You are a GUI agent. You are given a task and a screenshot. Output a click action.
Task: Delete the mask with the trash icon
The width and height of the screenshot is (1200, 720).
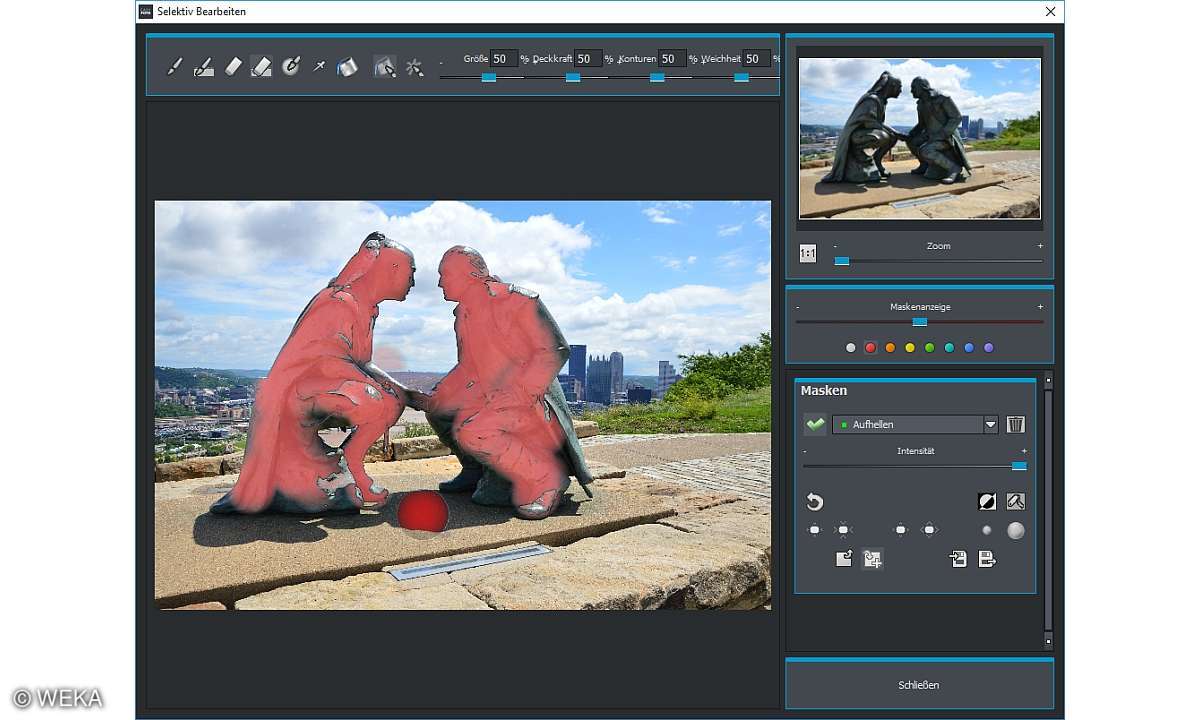pyautogui.click(x=1015, y=424)
